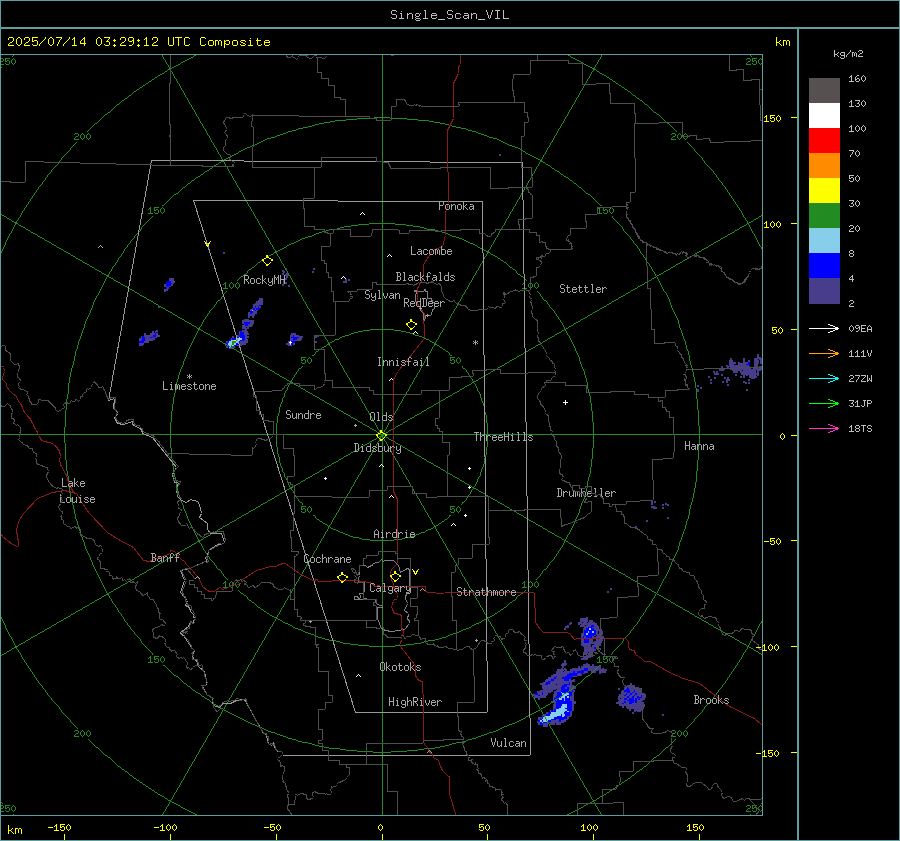
Task: Click the Vulcan label
Action: [x=508, y=743]
